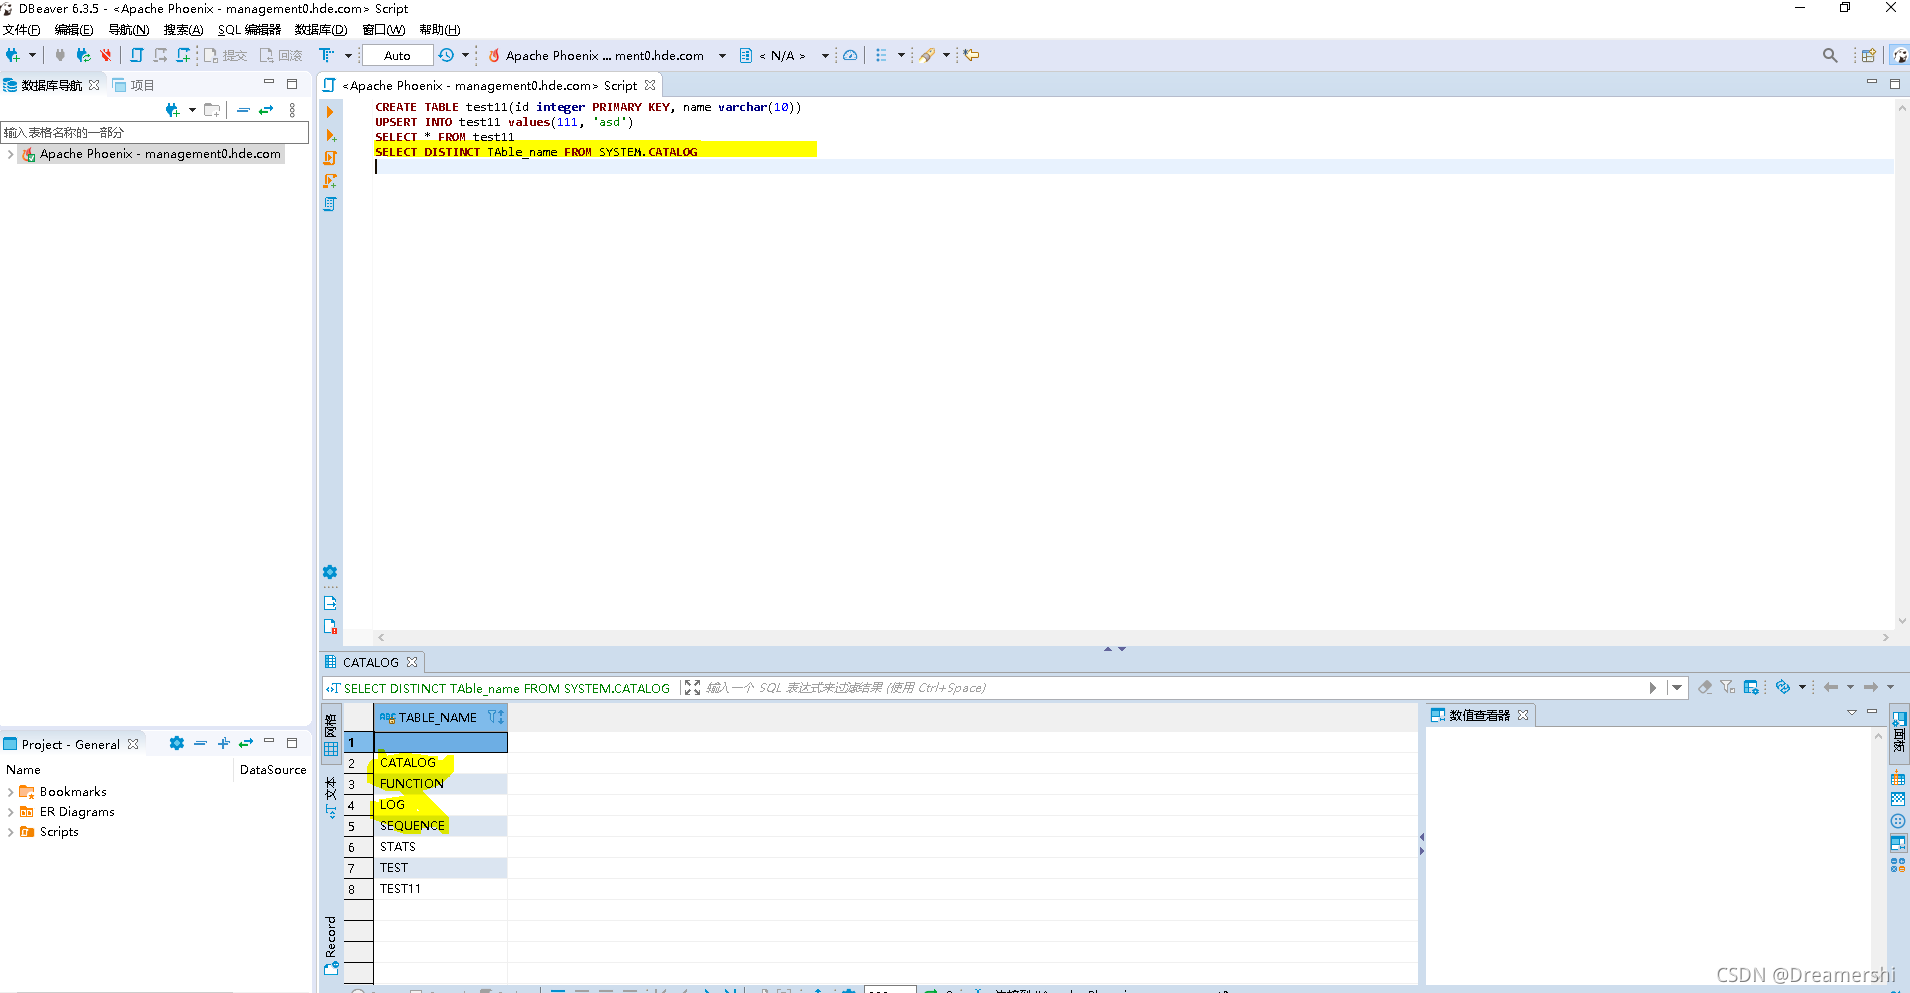Viewport: 1910px width, 993px height.
Task: Open 文件(F) menu
Action: 22,30
